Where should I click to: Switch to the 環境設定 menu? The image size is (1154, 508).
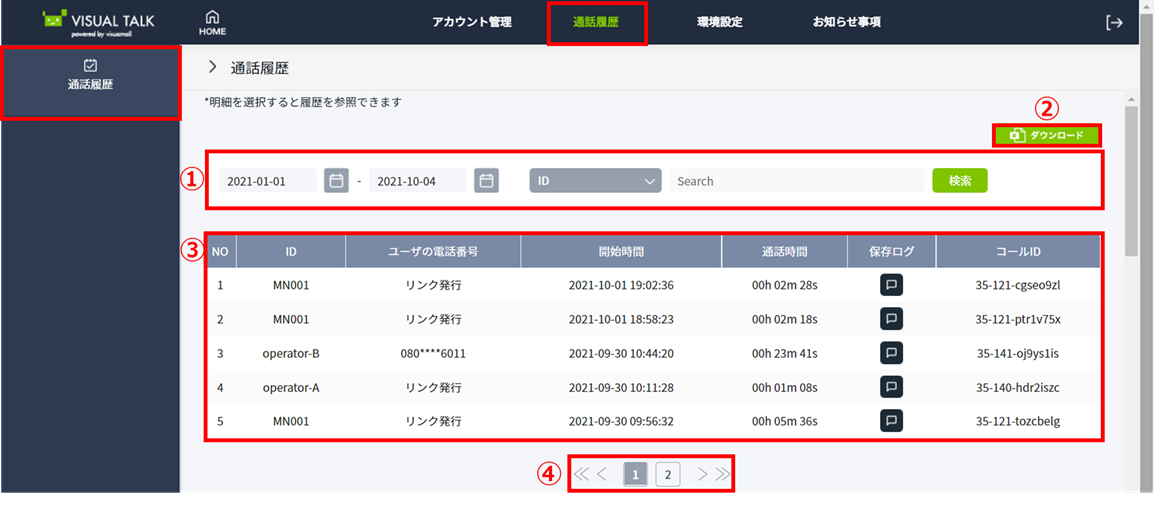(719, 22)
